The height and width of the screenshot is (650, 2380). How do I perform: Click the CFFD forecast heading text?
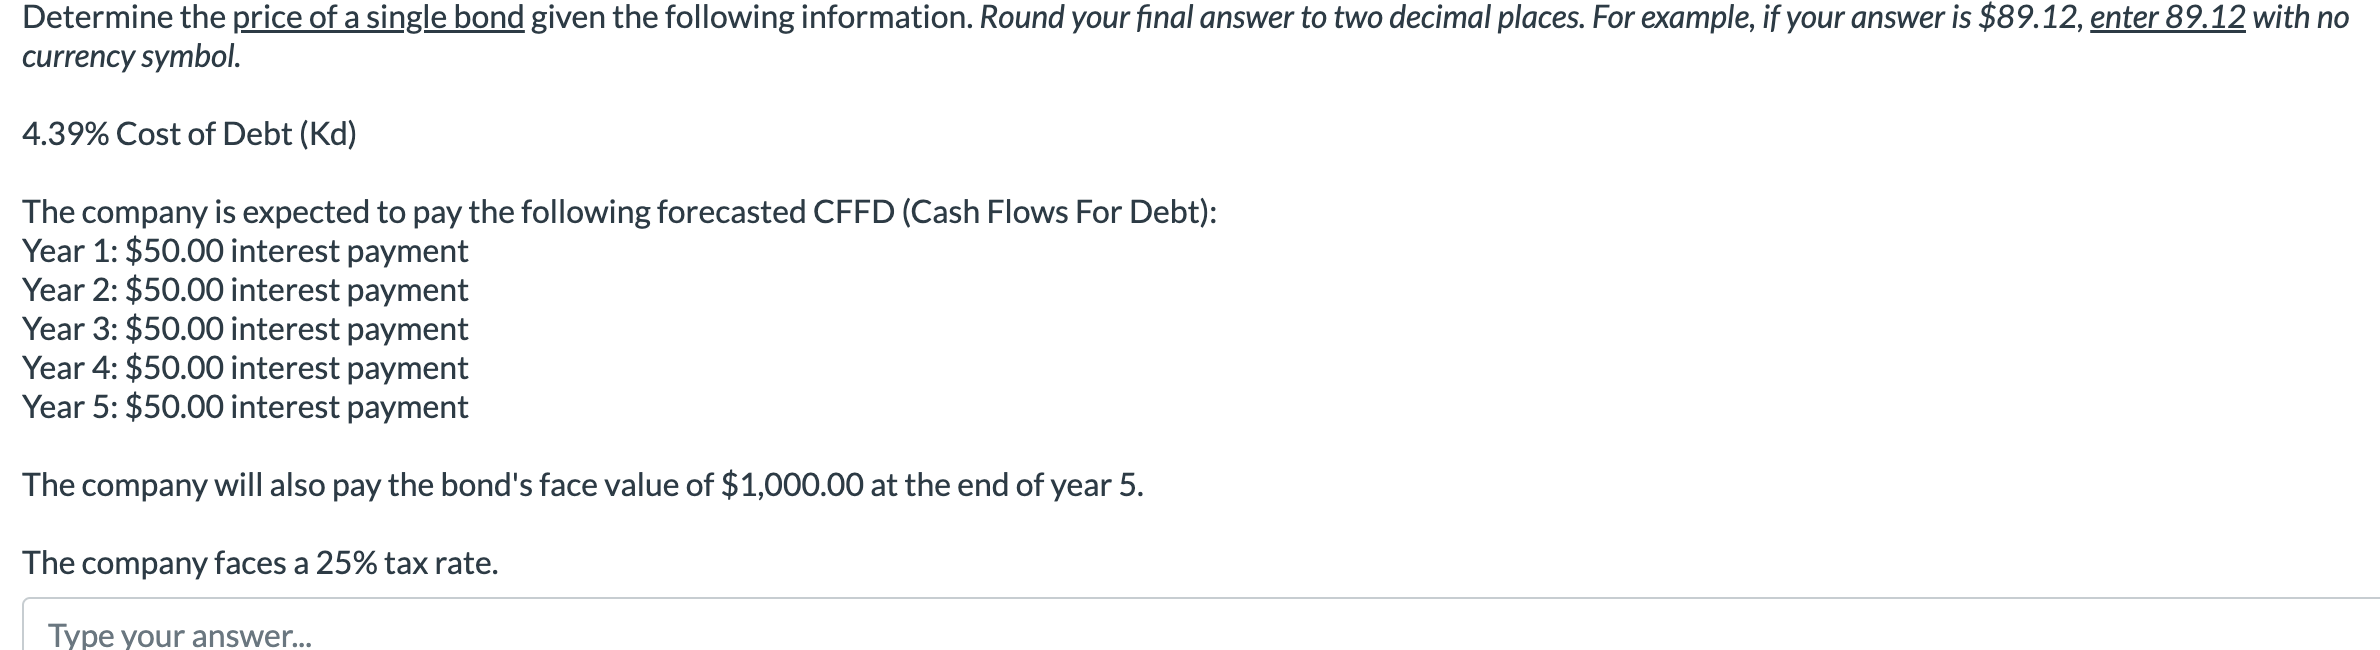pyautogui.click(x=618, y=212)
